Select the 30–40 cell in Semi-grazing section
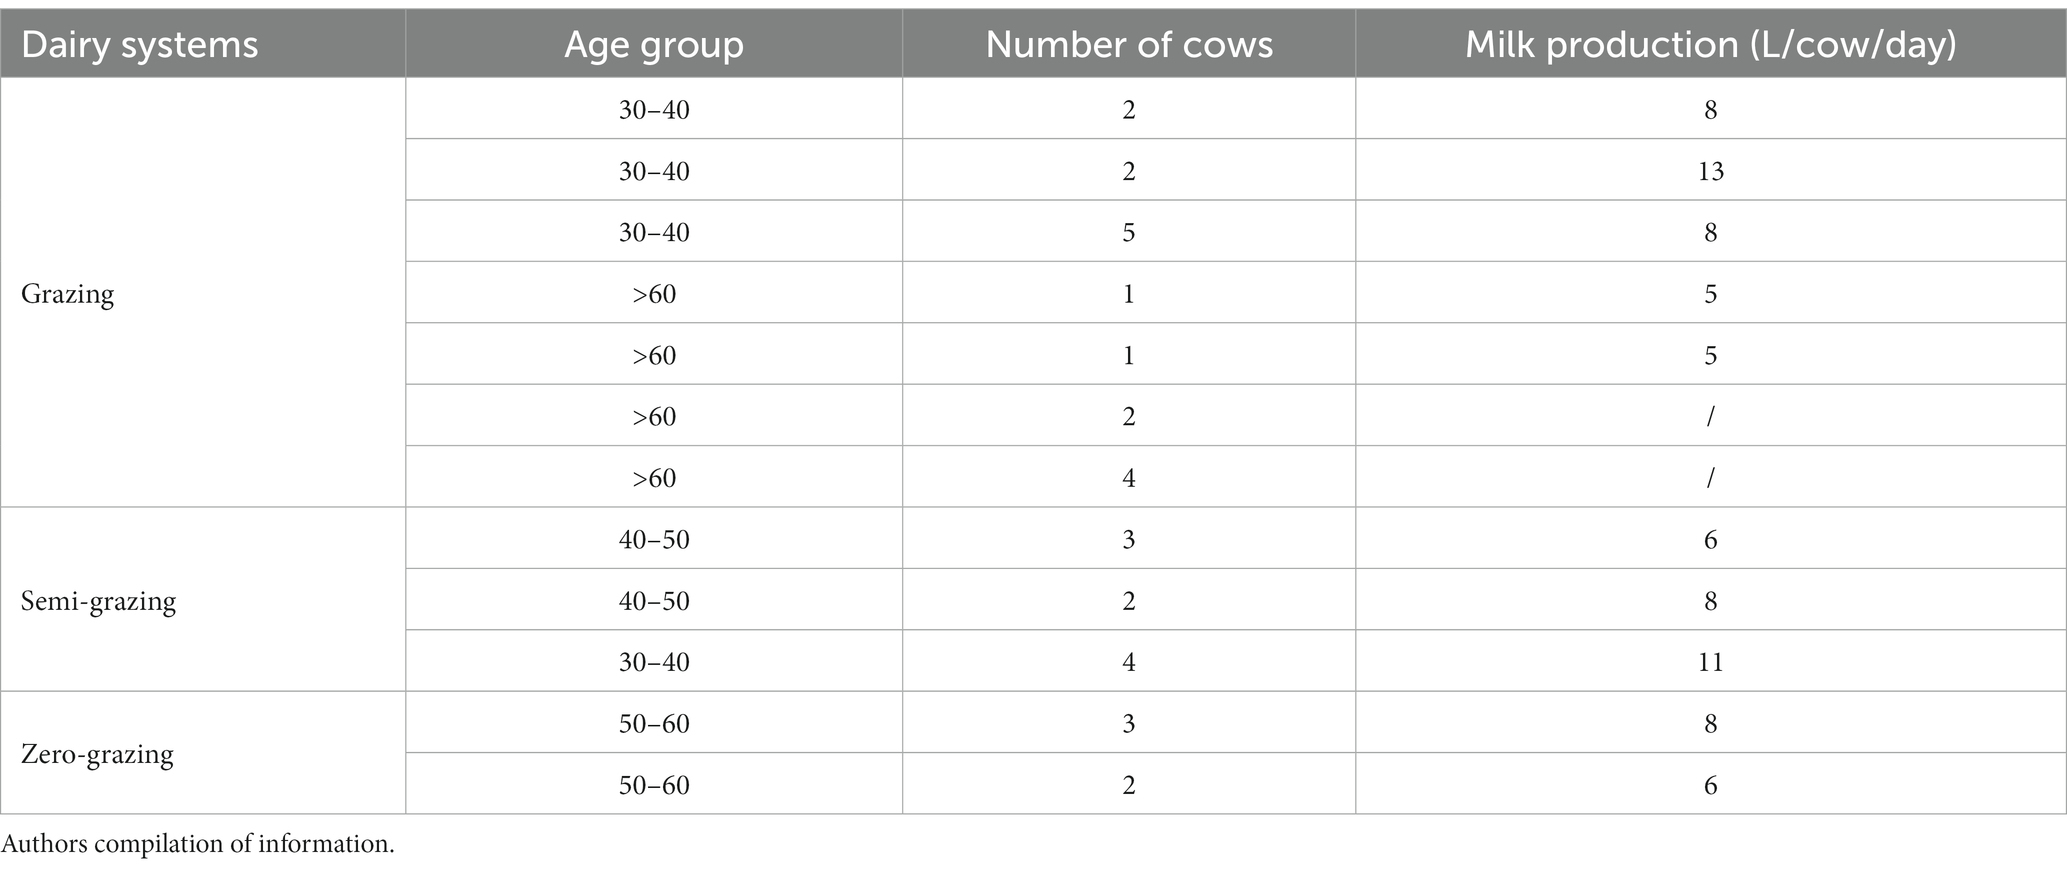Image resolution: width=2067 pixels, height=870 pixels. tap(654, 662)
